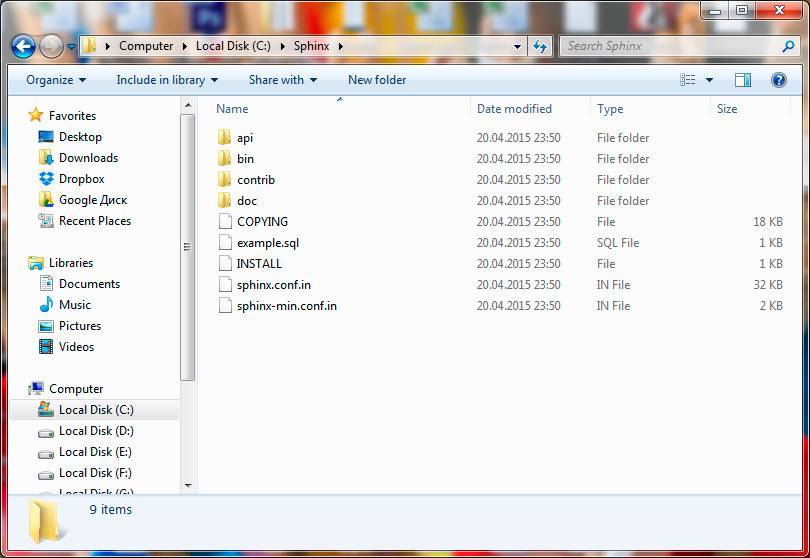The width and height of the screenshot is (810, 558).
Task: Open the Include in library menu
Action: 167,80
